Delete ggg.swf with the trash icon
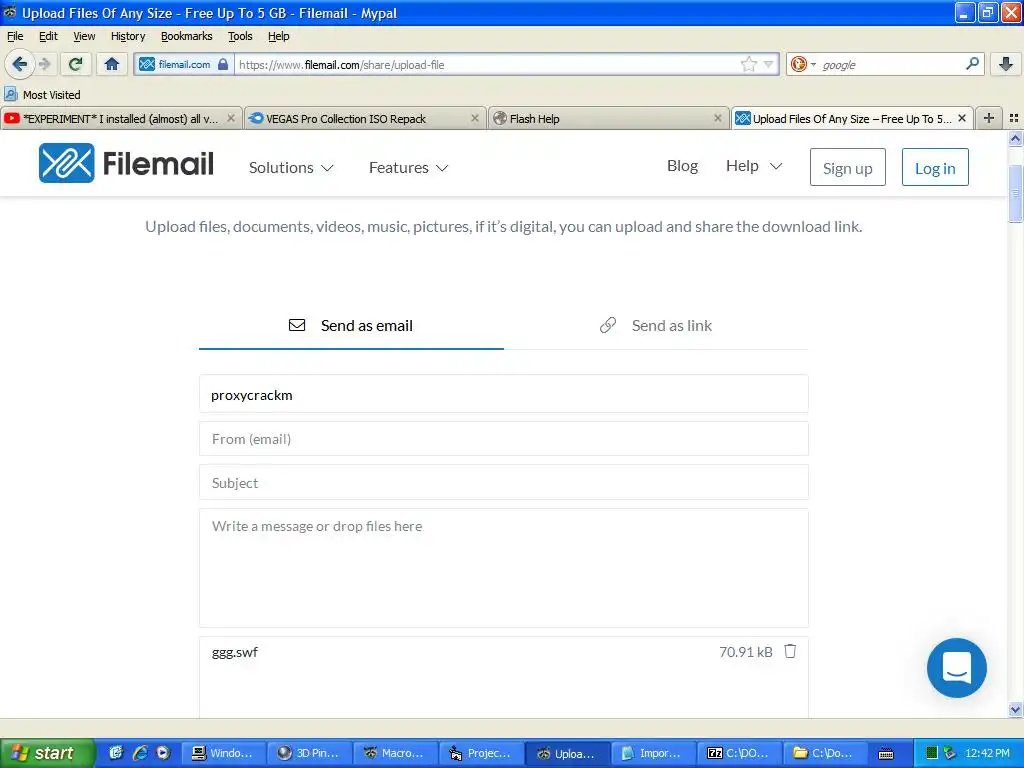Screen dimensions: 1024x768 coord(790,651)
